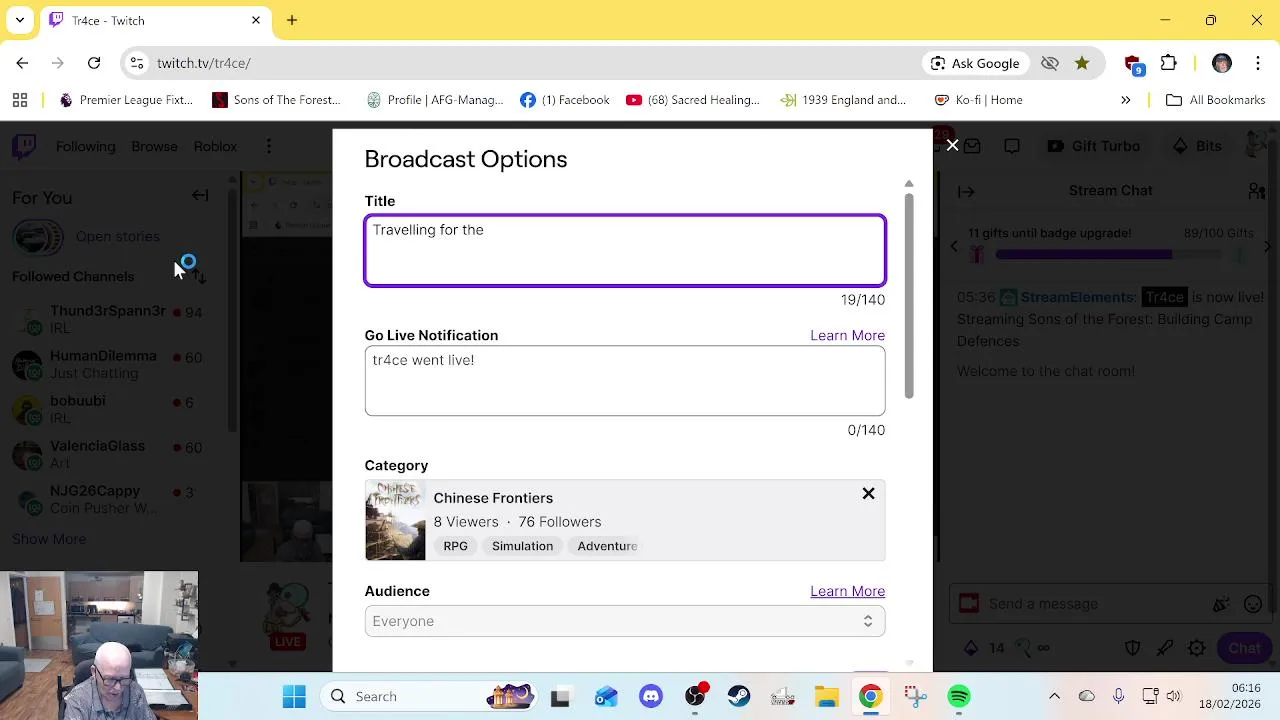Remove the Chinese Frontiers category
1280x720 pixels.
tap(868, 494)
